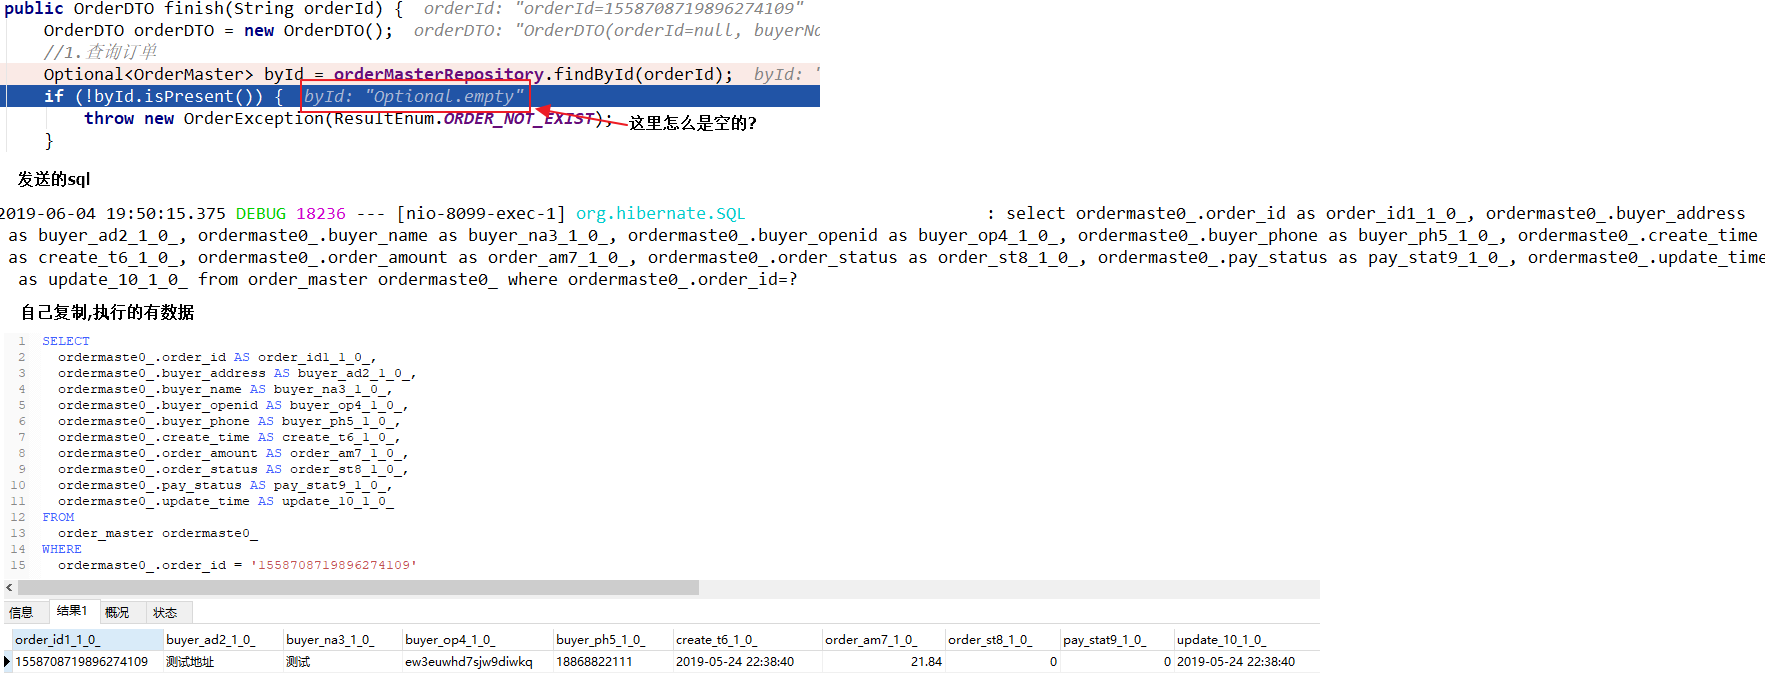Click the WHERE keyword on line 14

pyautogui.click(x=62, y=549)
